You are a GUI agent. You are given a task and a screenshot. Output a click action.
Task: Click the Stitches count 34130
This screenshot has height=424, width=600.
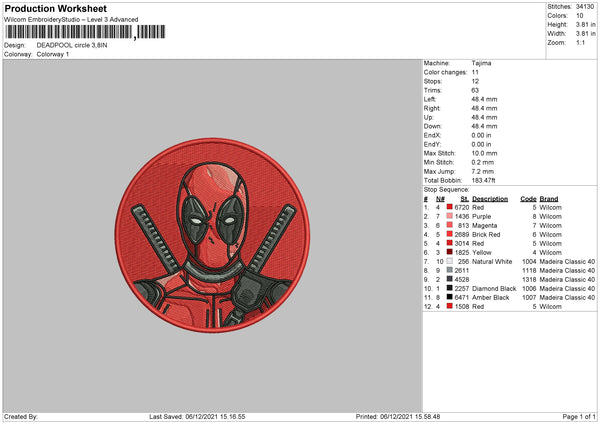(585, 7)
